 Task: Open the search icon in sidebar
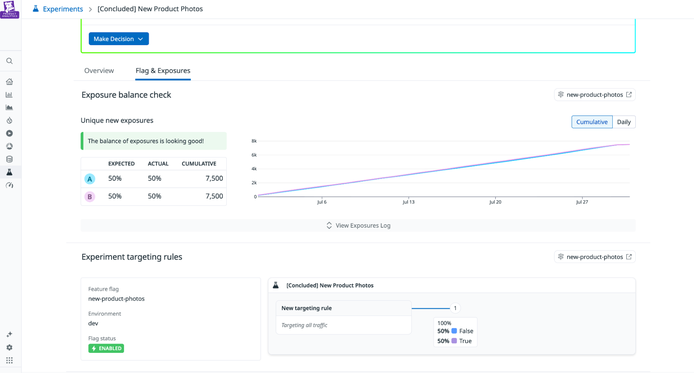point(9,61)
